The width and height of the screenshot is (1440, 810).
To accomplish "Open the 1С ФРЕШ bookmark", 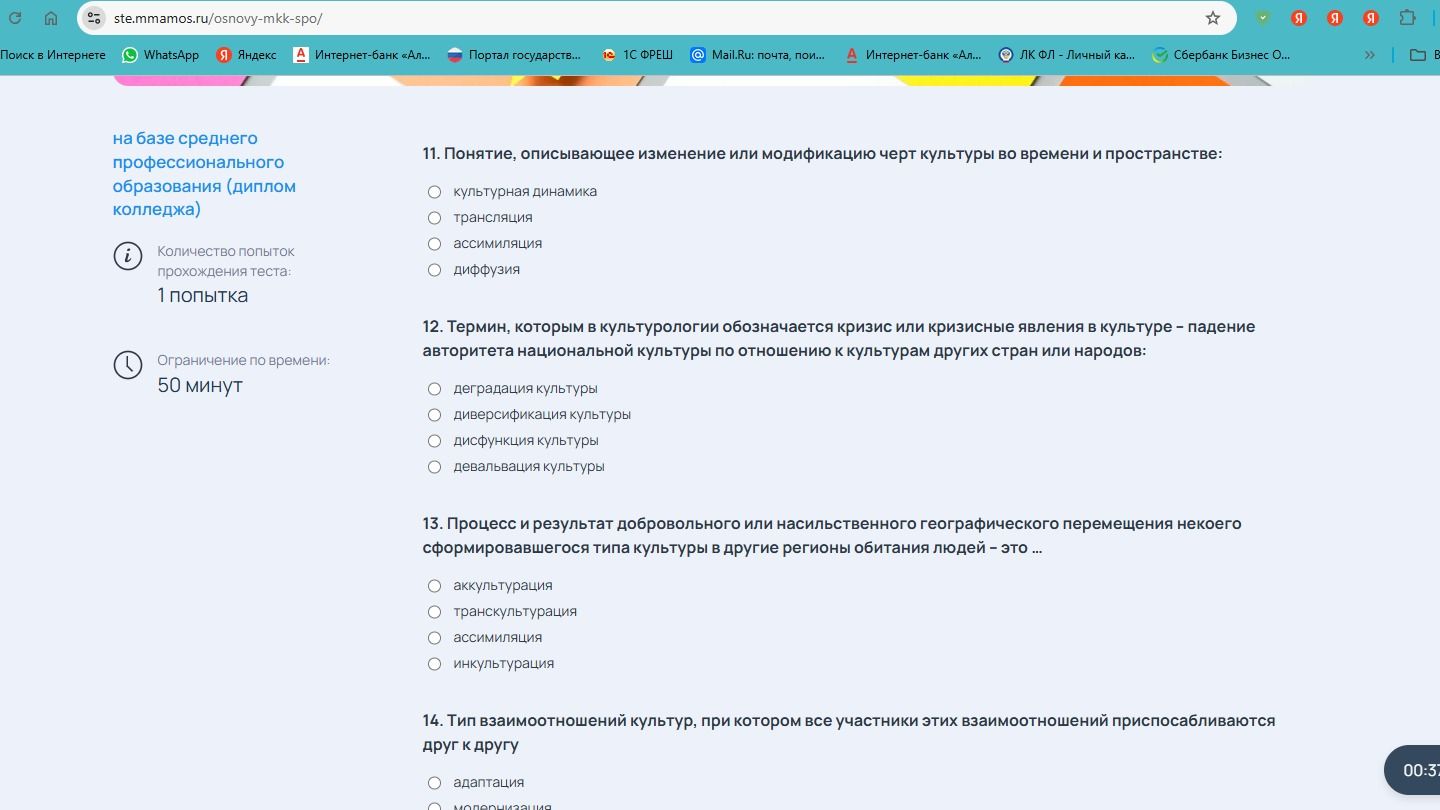I will click(x=637, y=55).
